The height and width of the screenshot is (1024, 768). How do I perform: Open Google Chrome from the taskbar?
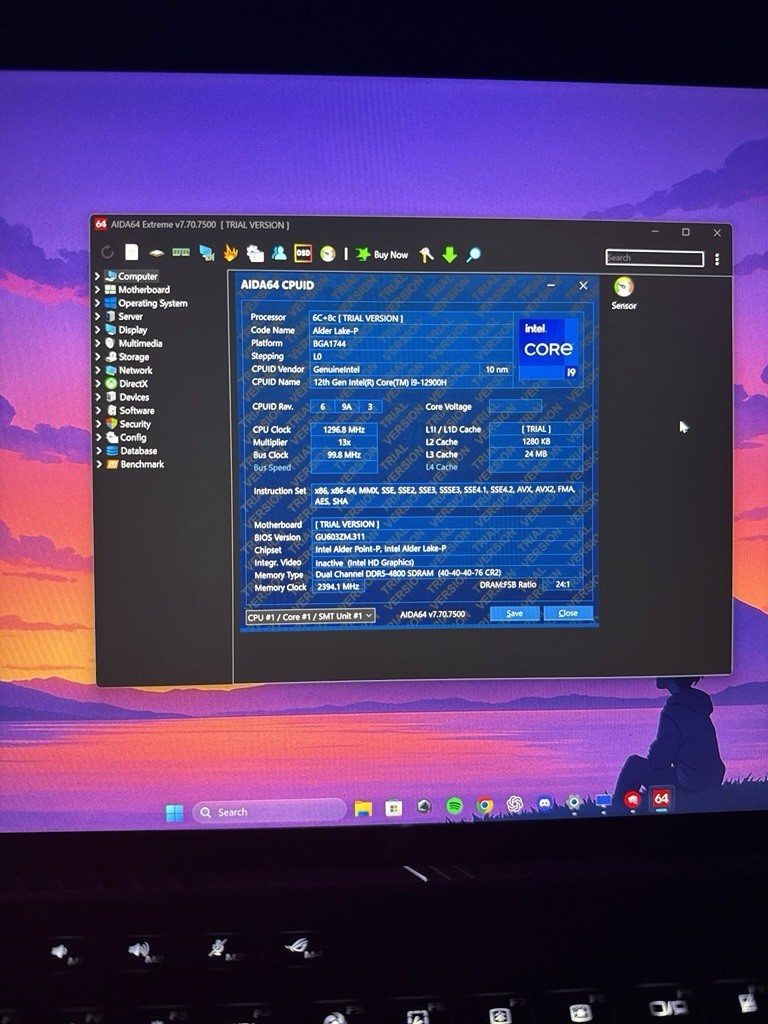tap(485, 805)
